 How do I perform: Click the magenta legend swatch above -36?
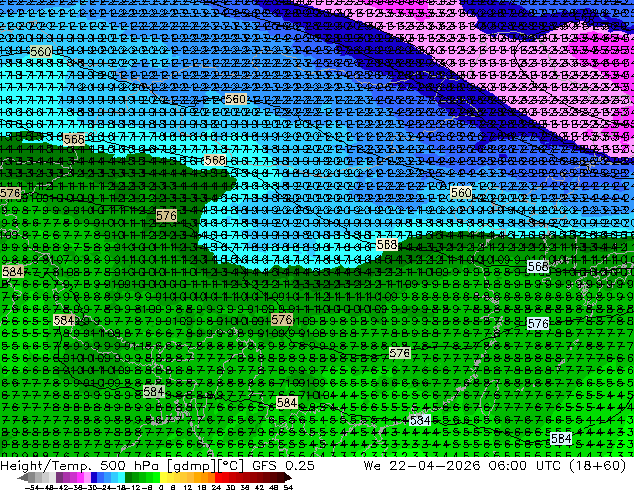click(80, 478)
